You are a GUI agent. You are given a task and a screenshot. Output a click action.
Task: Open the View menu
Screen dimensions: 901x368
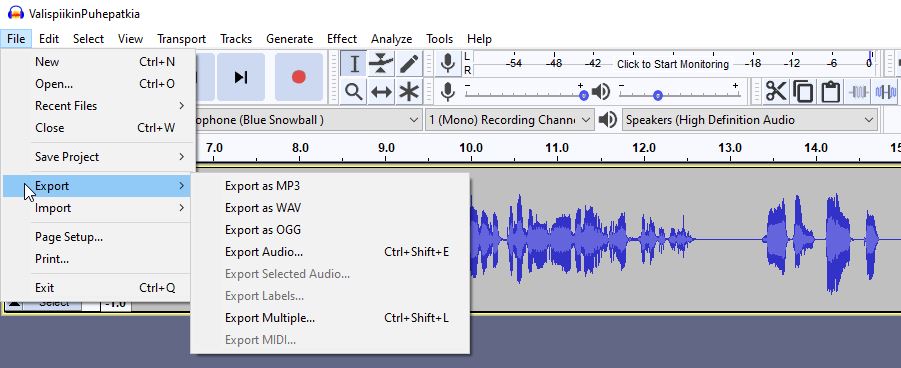(130, 39)
